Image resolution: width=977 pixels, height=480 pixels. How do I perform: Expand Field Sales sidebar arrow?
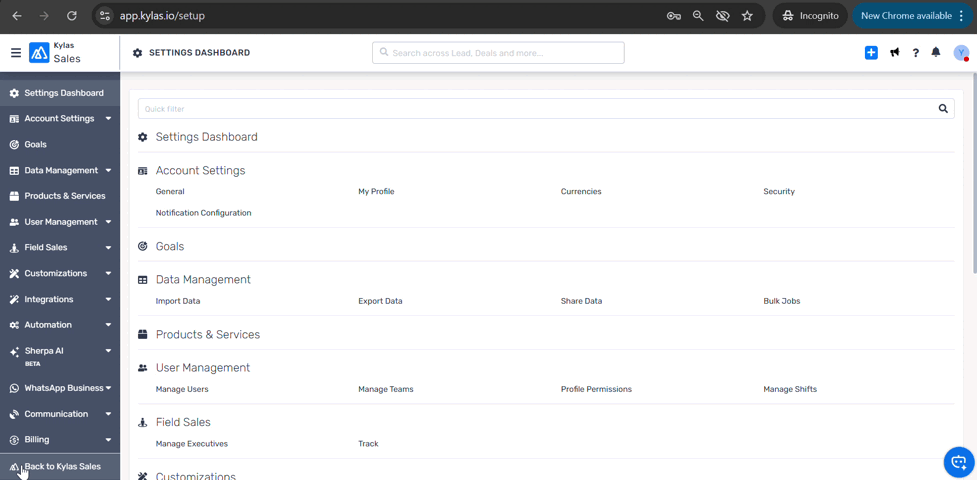click(108, 247)
